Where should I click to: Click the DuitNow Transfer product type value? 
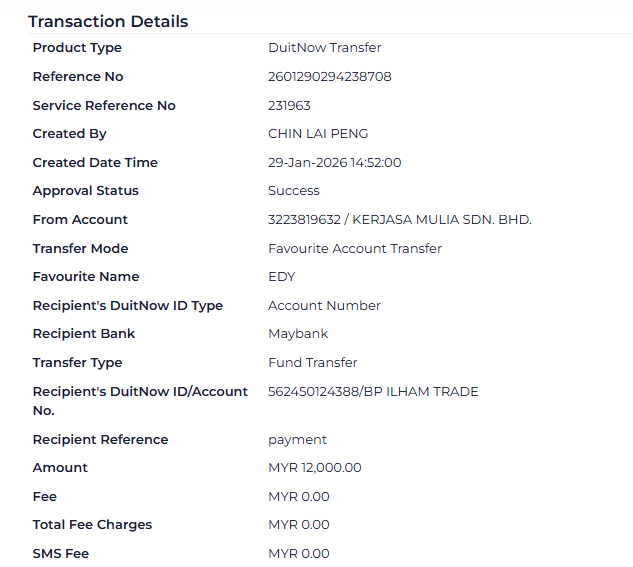(324, 48)
